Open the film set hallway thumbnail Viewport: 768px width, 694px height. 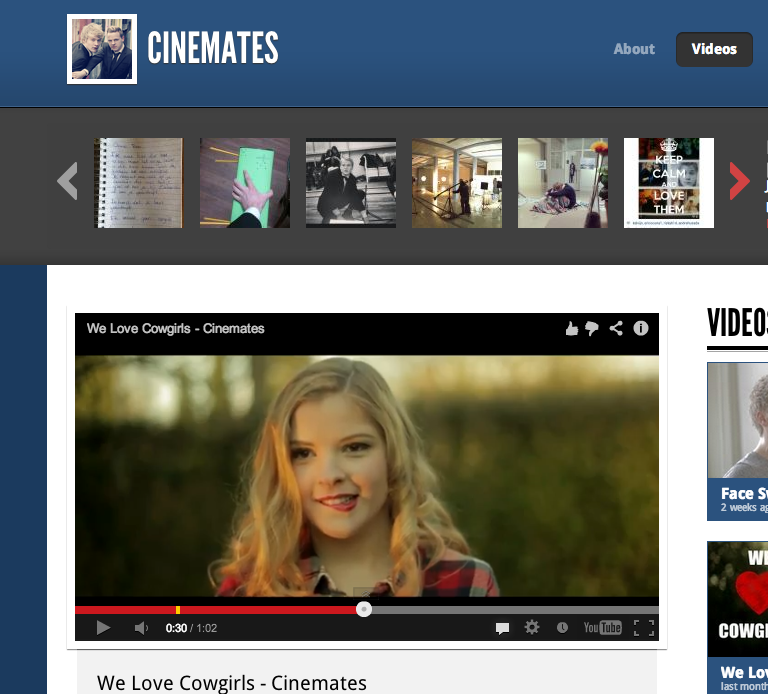coord(457,183)
